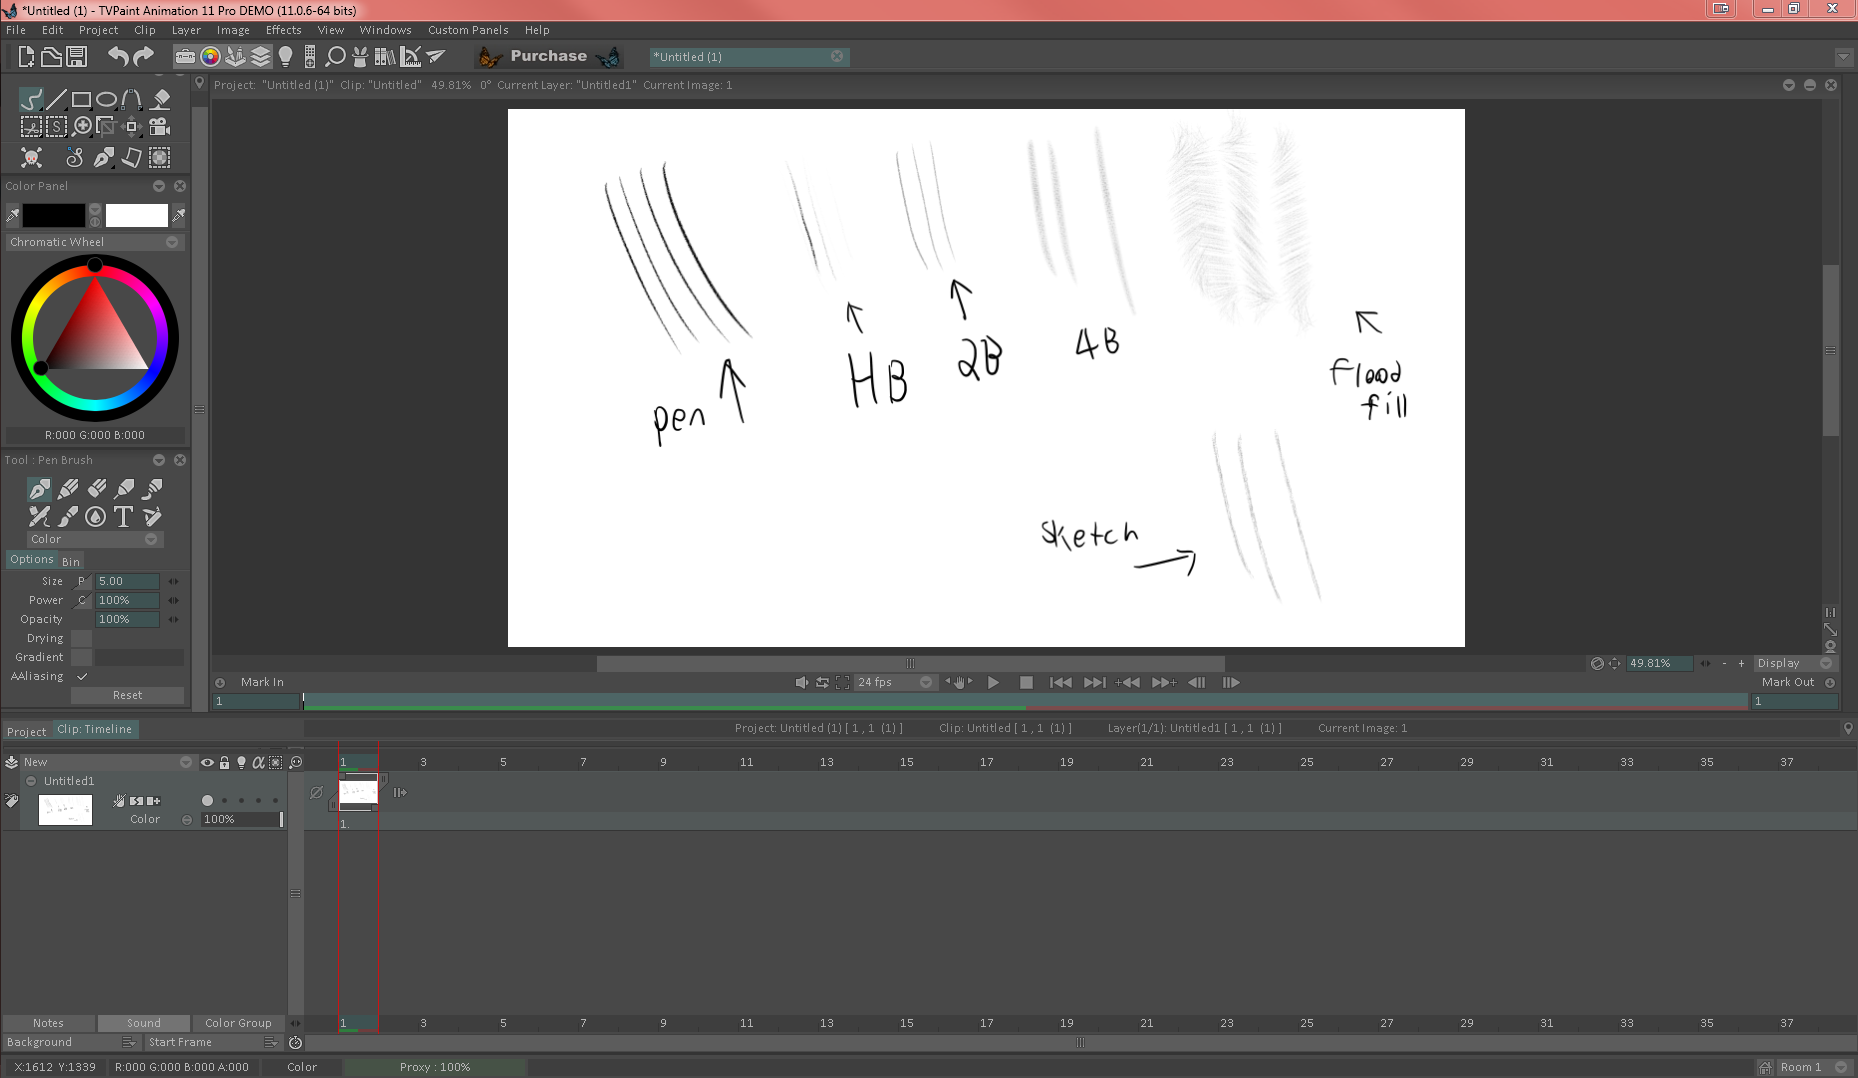Click the black foreground color swatch
The height and width of the screenshot is (1078, 1858).
click(54, 215)
